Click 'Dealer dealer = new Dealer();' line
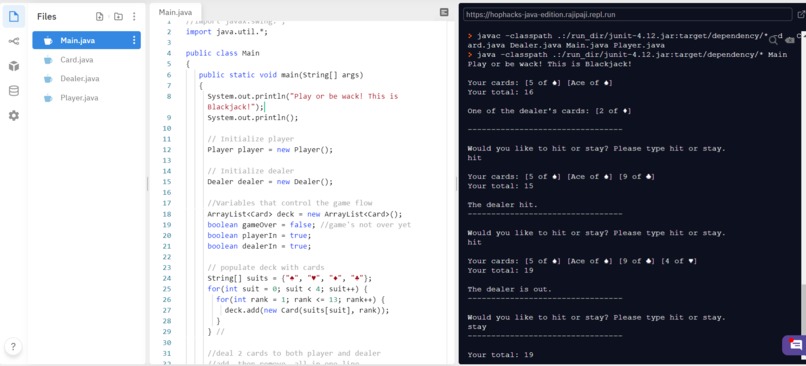Image resolution: width=806 pixels, height=366 pixels. pos(270,181)
